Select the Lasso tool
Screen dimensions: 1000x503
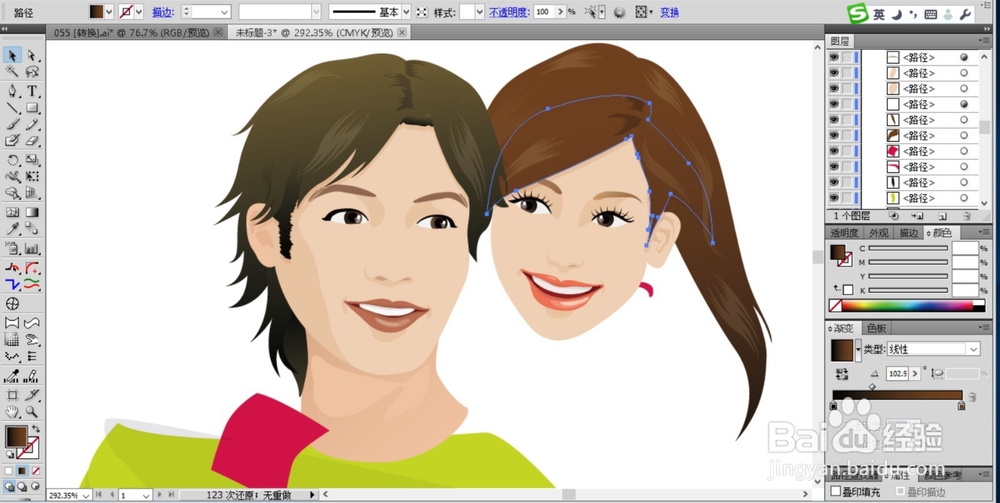[32, 71]
